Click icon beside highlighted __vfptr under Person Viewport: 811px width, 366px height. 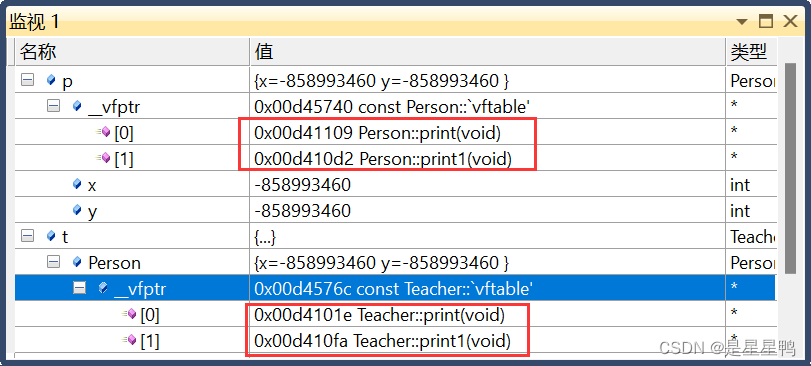click(x=103, y=288)
